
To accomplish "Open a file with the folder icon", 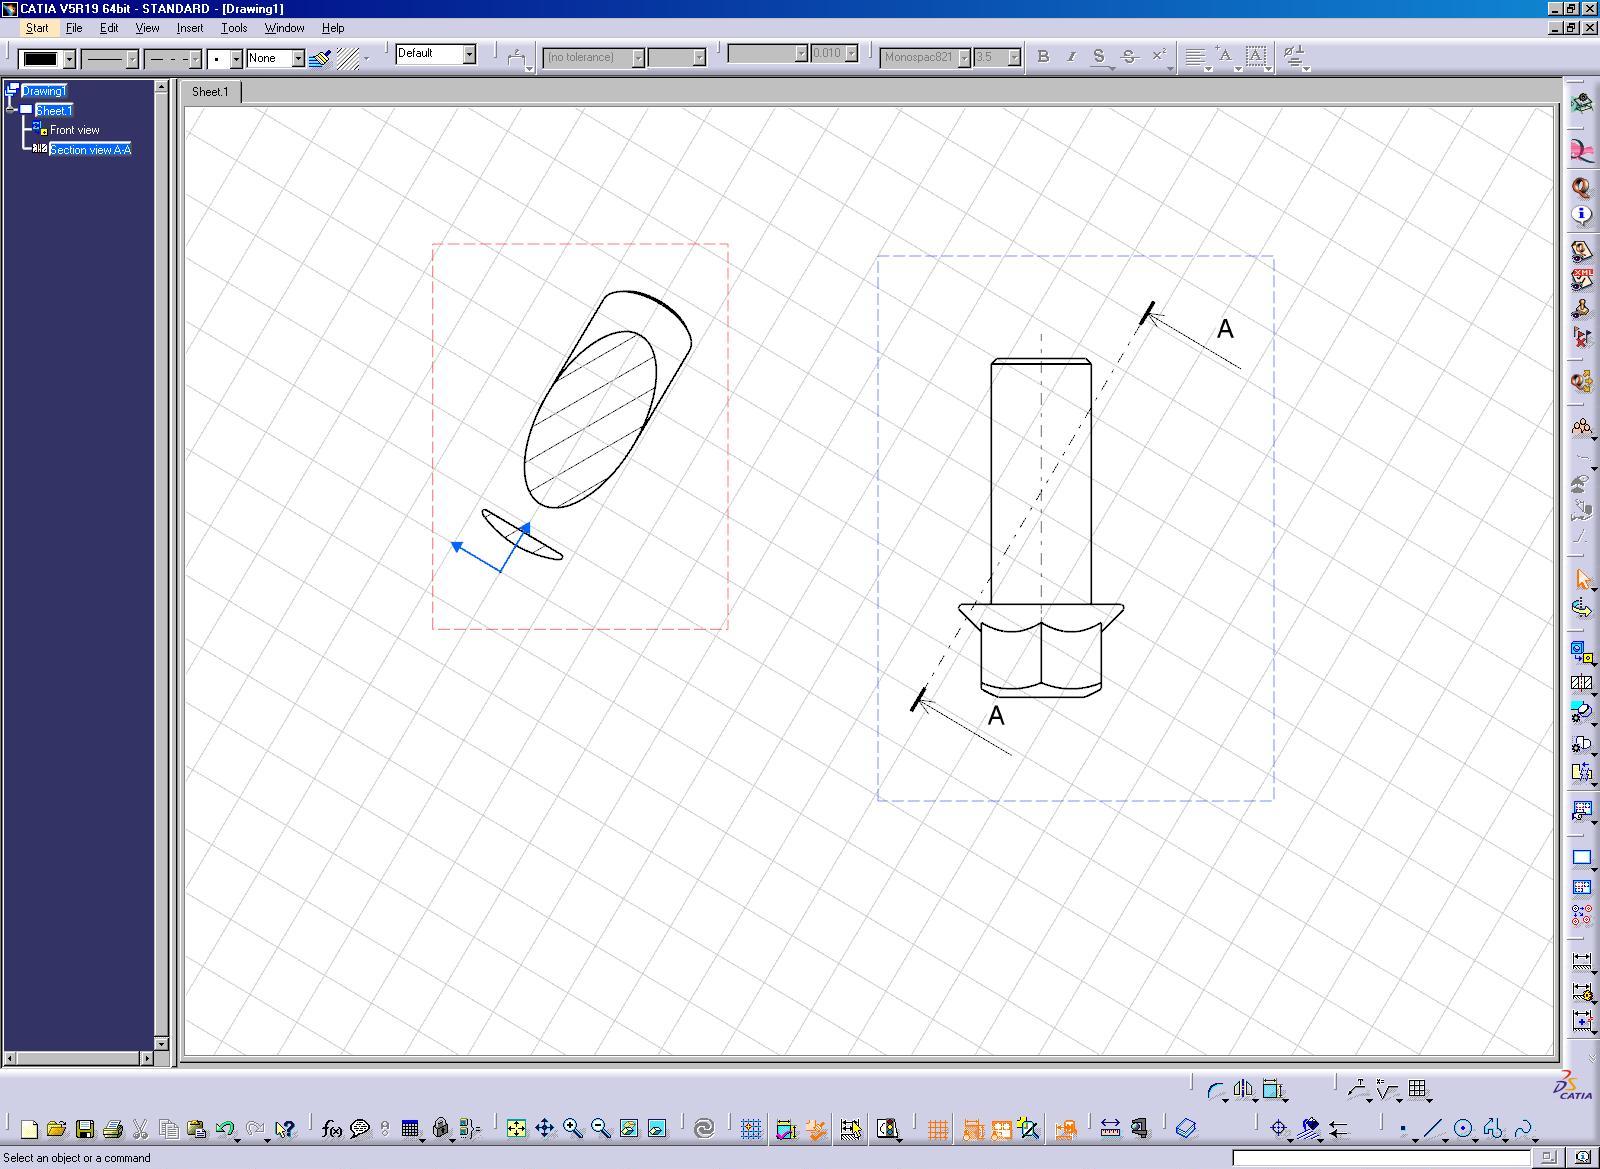I will [x=56, y=1129].
